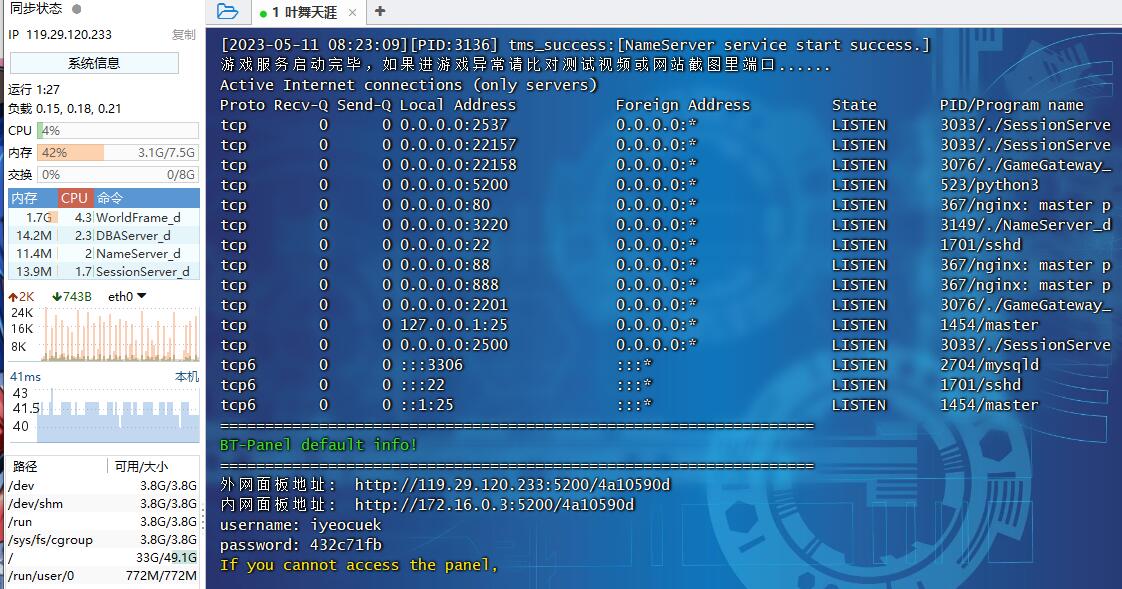Image resolution: width=1122 pixels, height=589 pixels.
Task: Select the WorldFrame_d process row
Action: [x=104, y=218]
